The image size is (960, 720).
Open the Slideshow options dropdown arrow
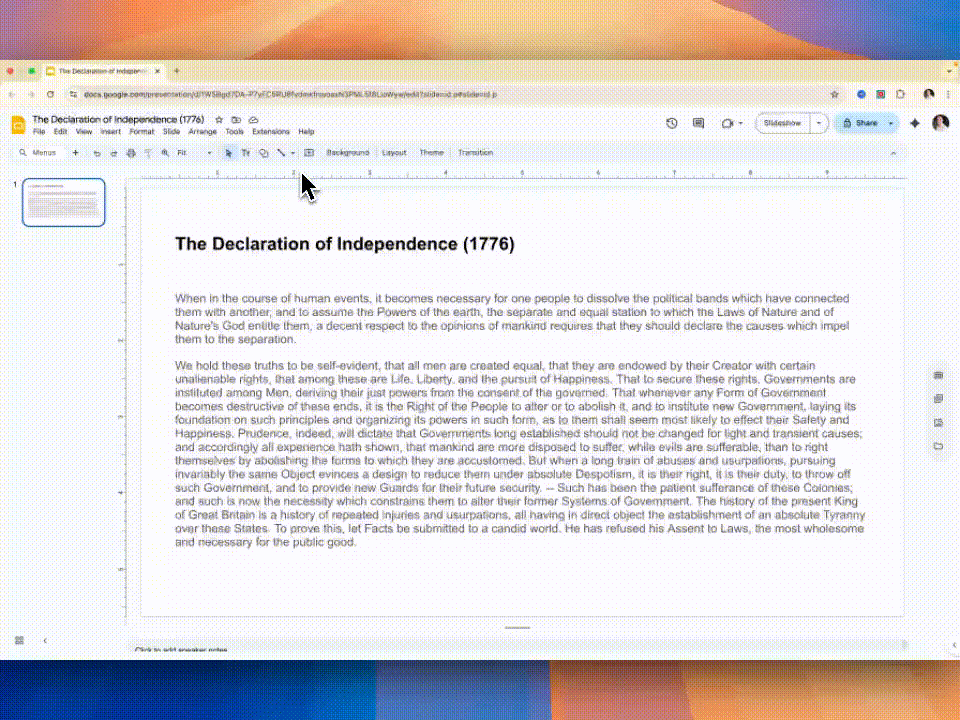(818, 123)
